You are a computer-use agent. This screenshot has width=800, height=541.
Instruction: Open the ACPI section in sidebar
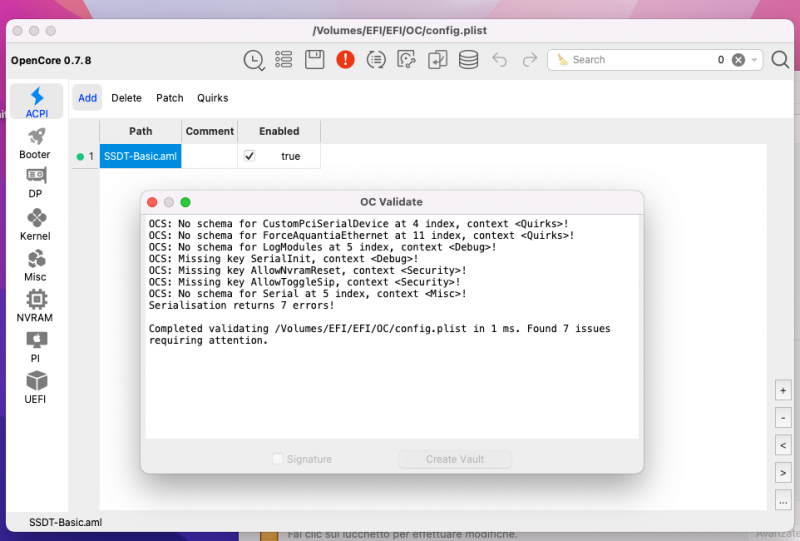37,102
